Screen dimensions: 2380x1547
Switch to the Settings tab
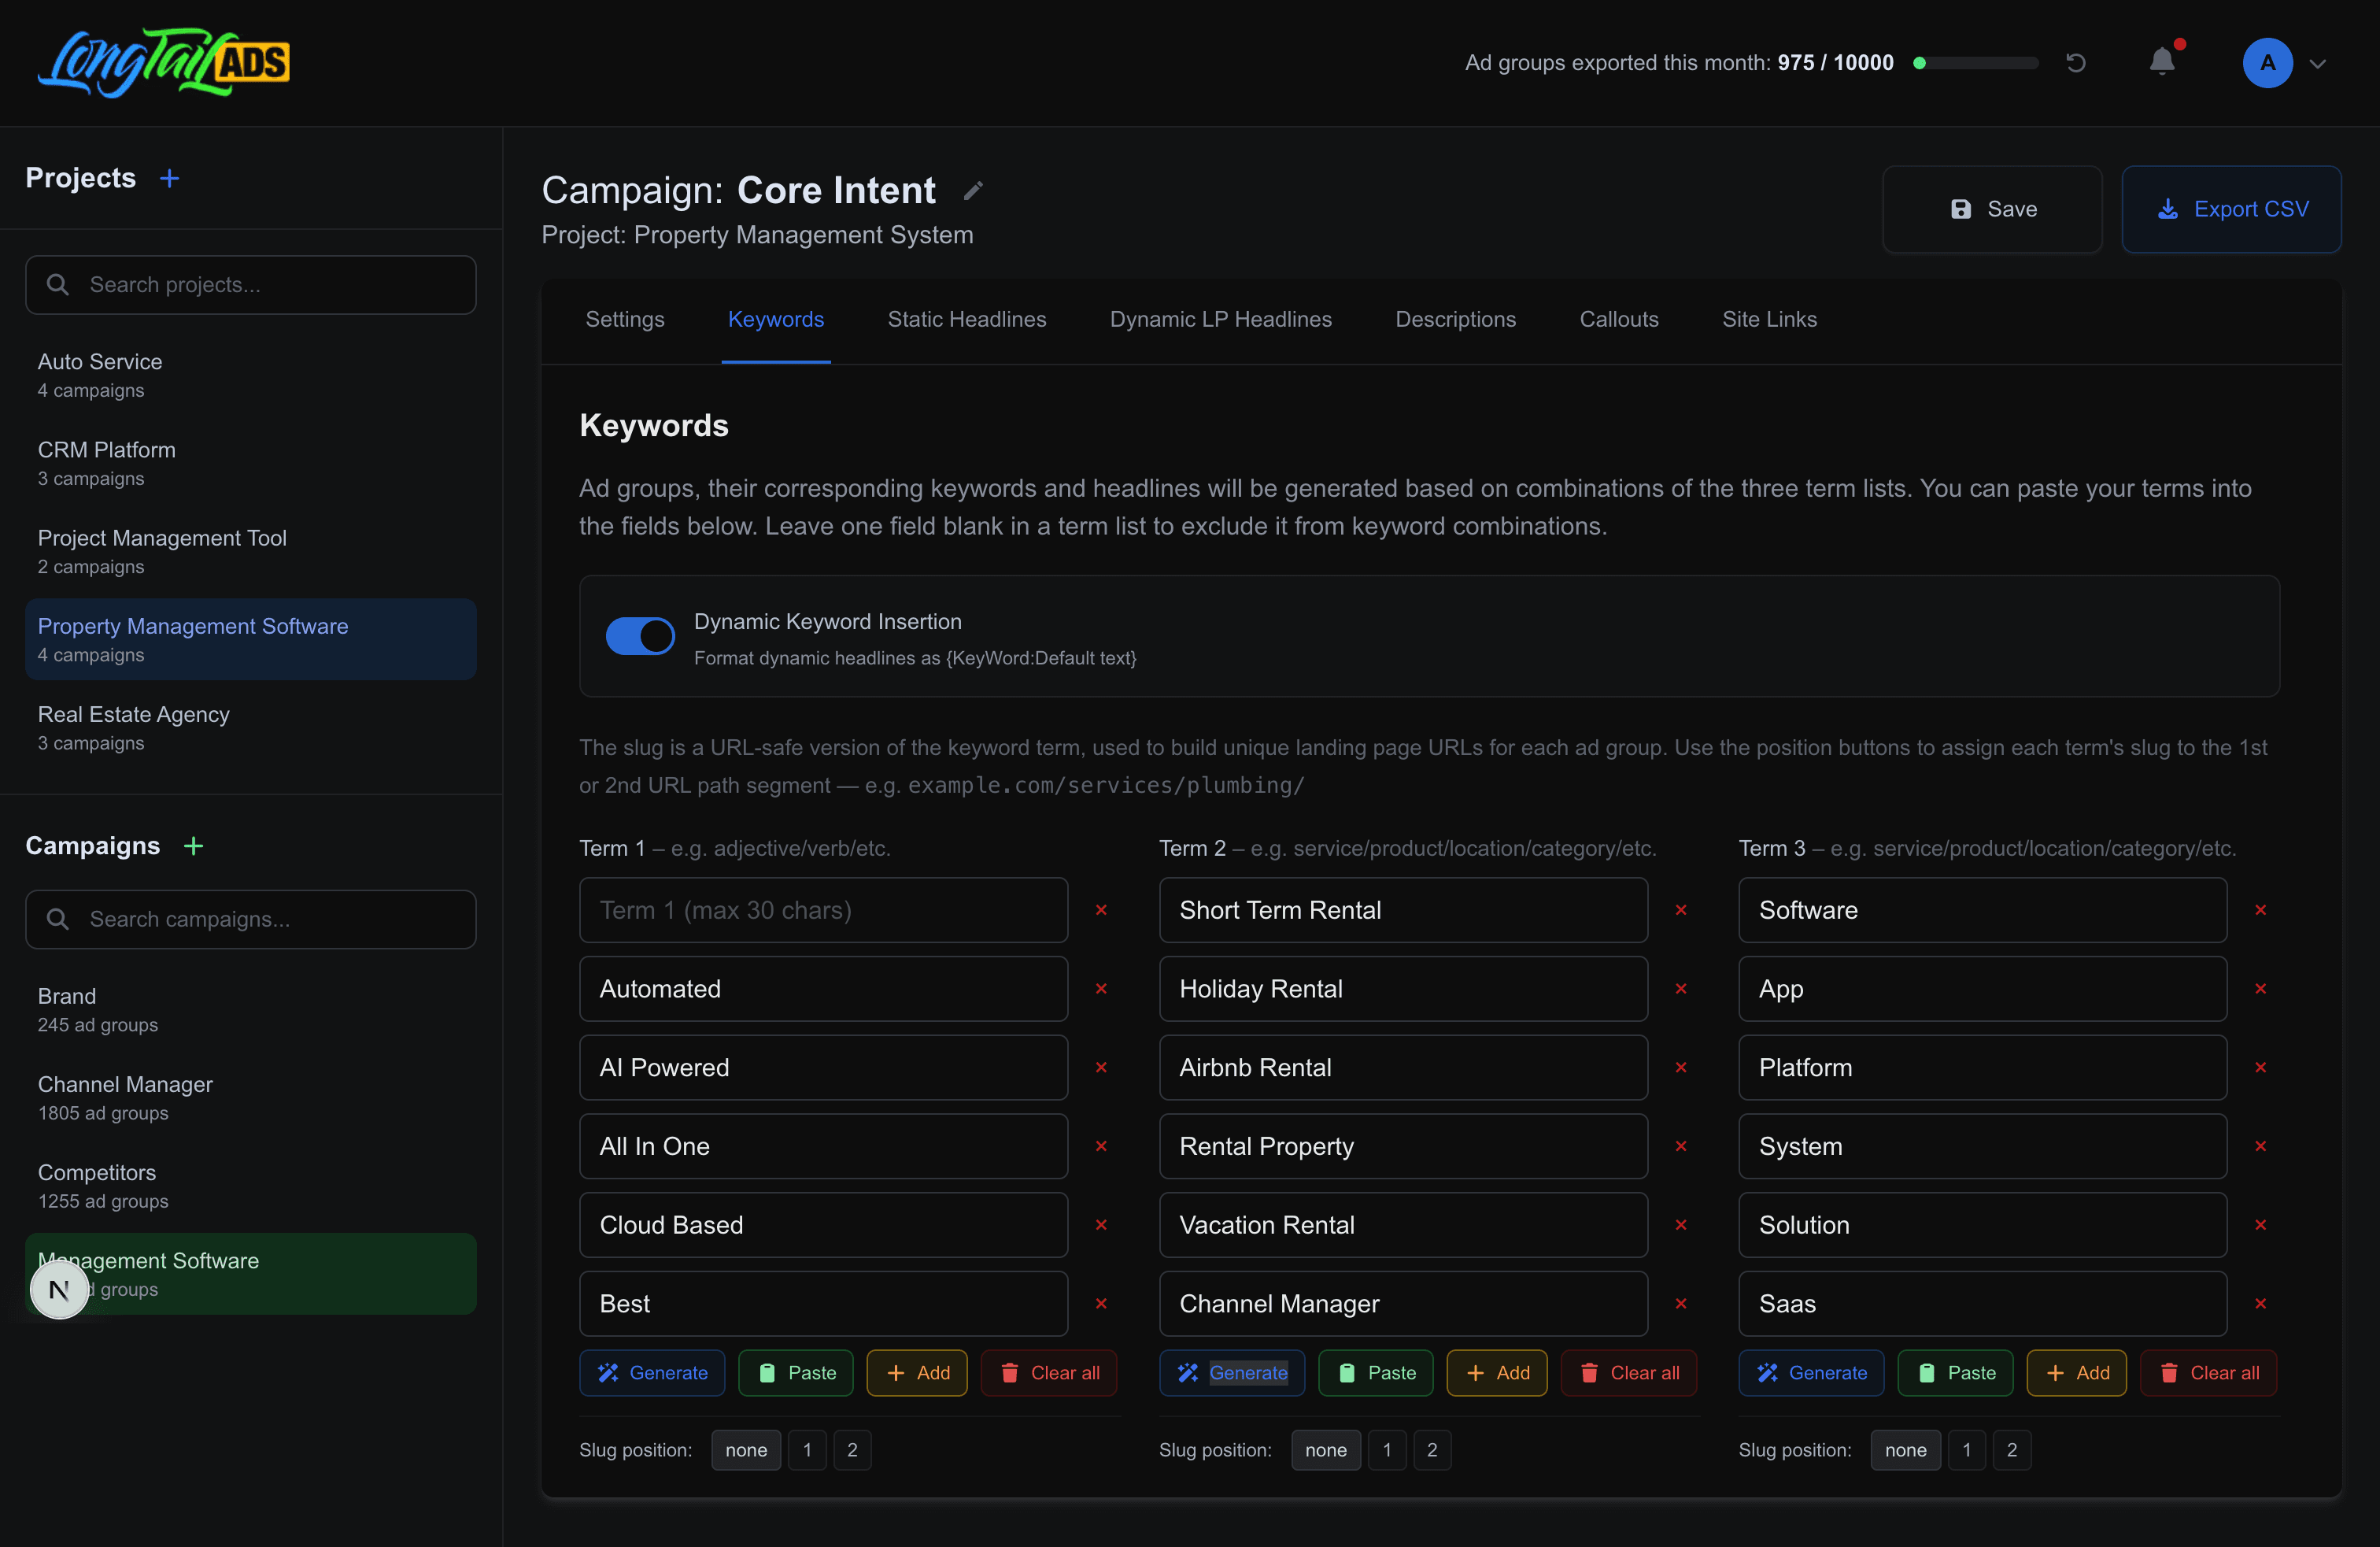625,319
